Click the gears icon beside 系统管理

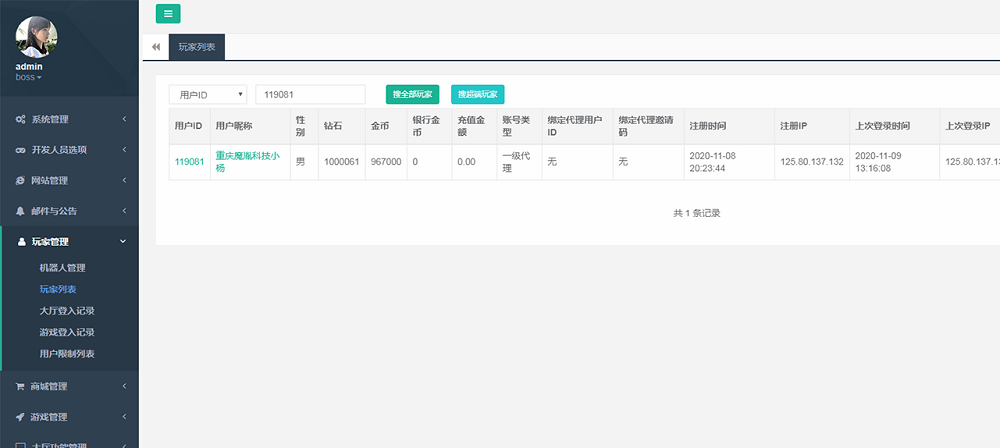[20, 119]
